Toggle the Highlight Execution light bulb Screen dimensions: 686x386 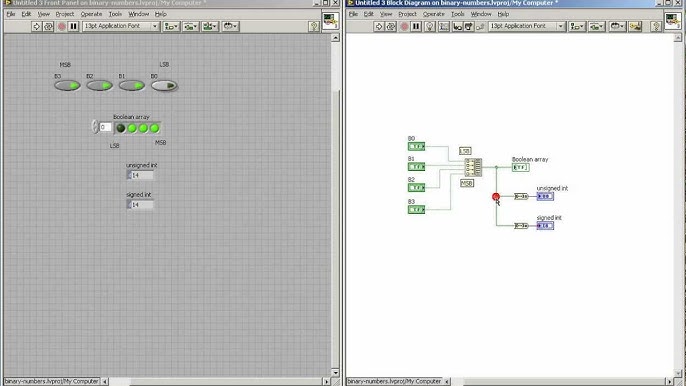pos(430,26)
